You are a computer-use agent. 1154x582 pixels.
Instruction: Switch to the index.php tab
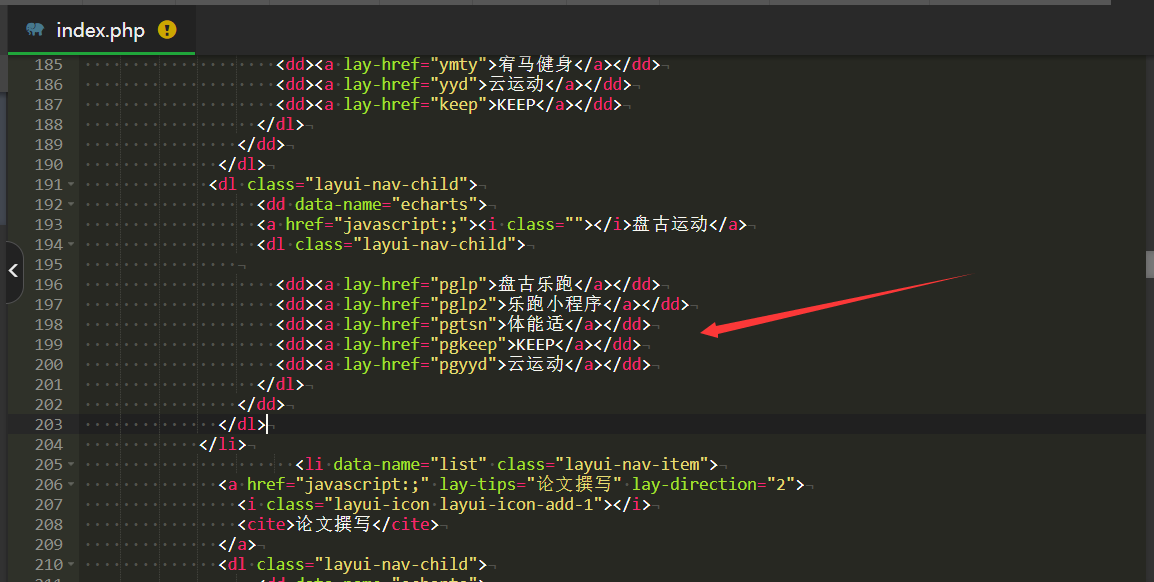tap(100, 30)
